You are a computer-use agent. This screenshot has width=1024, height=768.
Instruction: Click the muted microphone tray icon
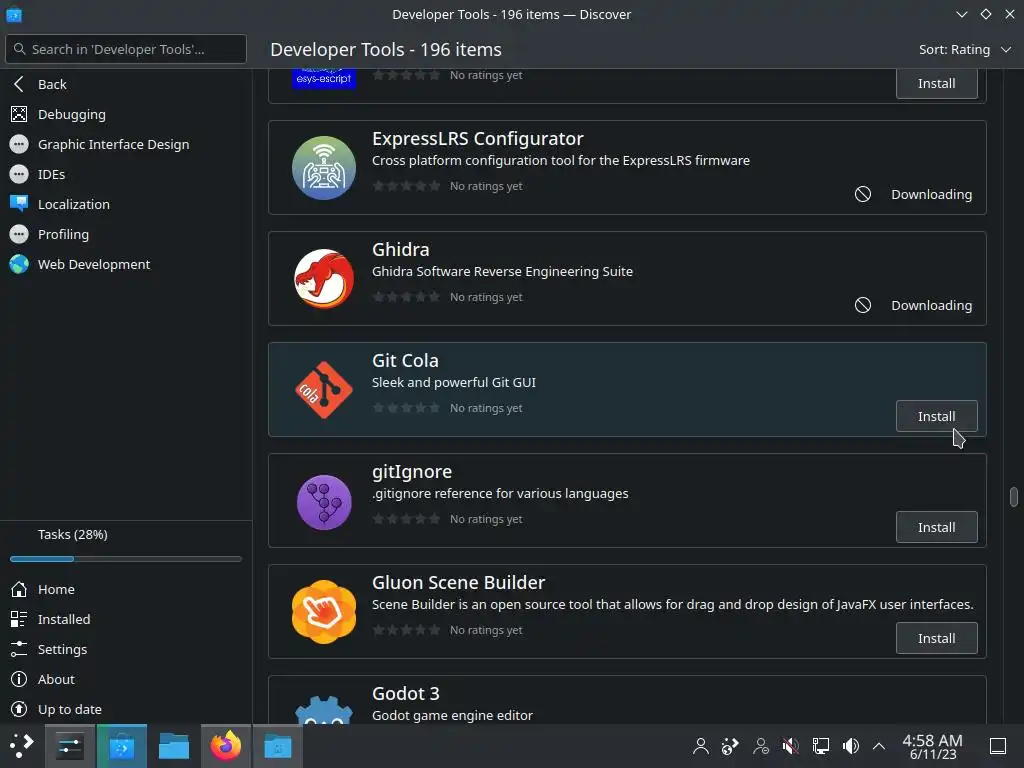pyautogui.click(x=790, y=746)
